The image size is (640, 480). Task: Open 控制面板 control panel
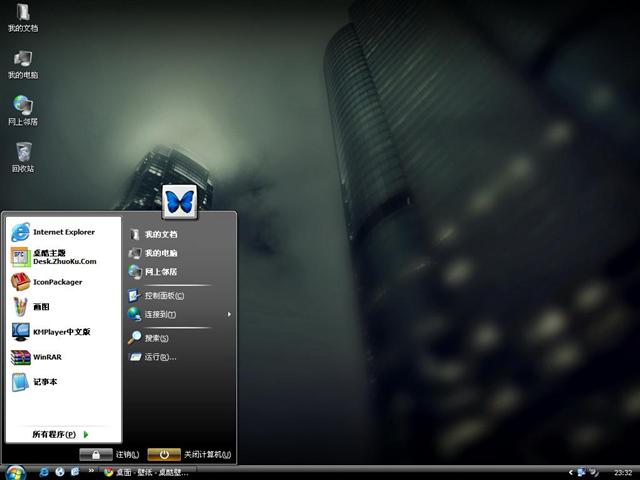pyautogui.click(x=180, y=296)
